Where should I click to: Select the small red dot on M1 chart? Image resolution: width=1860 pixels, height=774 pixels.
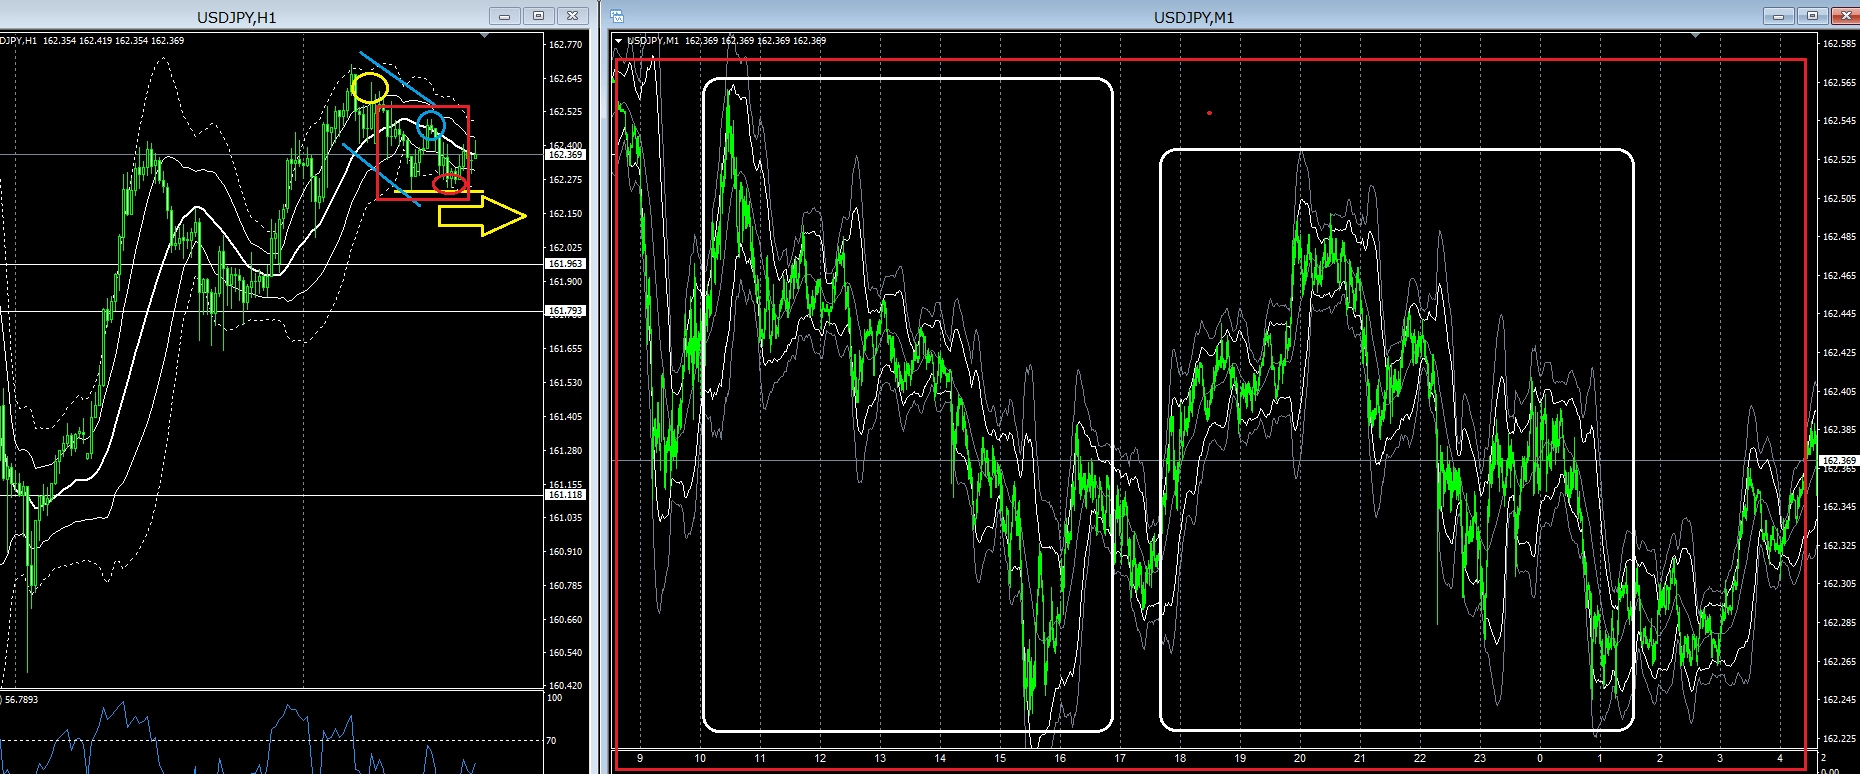[1209, 113]
